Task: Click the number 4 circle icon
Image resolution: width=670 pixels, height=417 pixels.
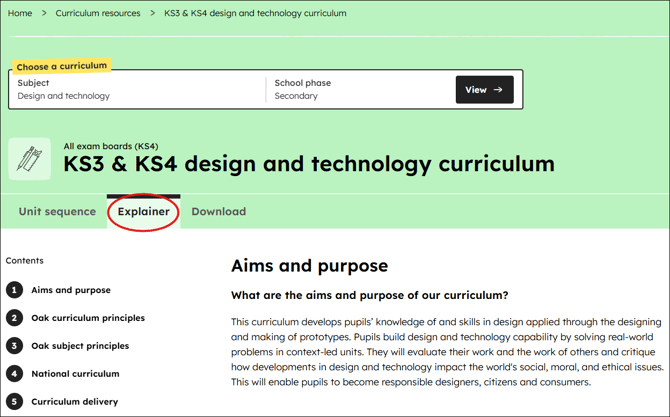Action: (x=15, y=374)
